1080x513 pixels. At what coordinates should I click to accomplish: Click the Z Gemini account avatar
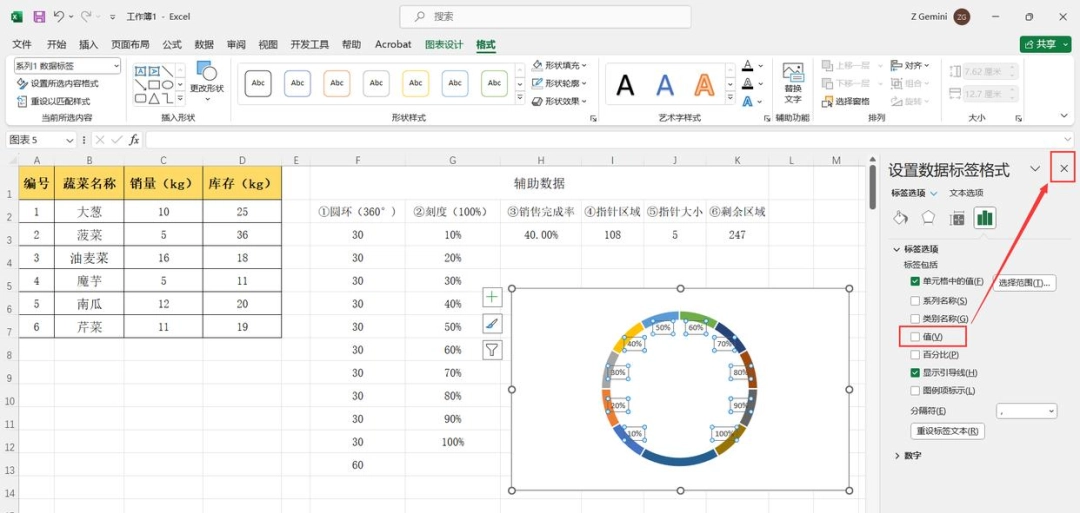click(962, 17)
